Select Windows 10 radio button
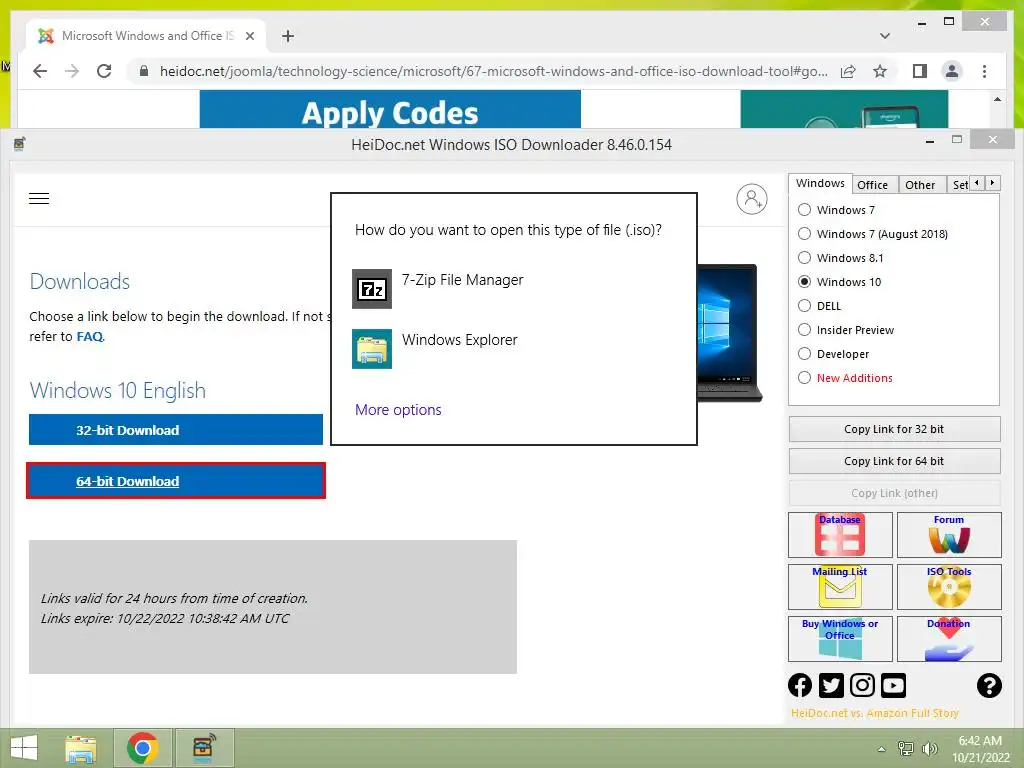The height and width of the screenshot is (768, 1024). coord(805,281)
